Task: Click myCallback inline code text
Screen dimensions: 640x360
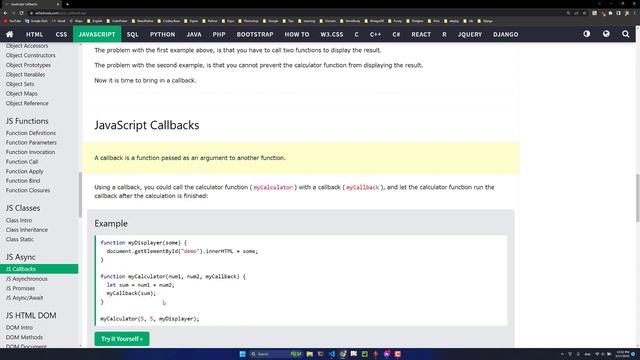Action: point(362,187)
